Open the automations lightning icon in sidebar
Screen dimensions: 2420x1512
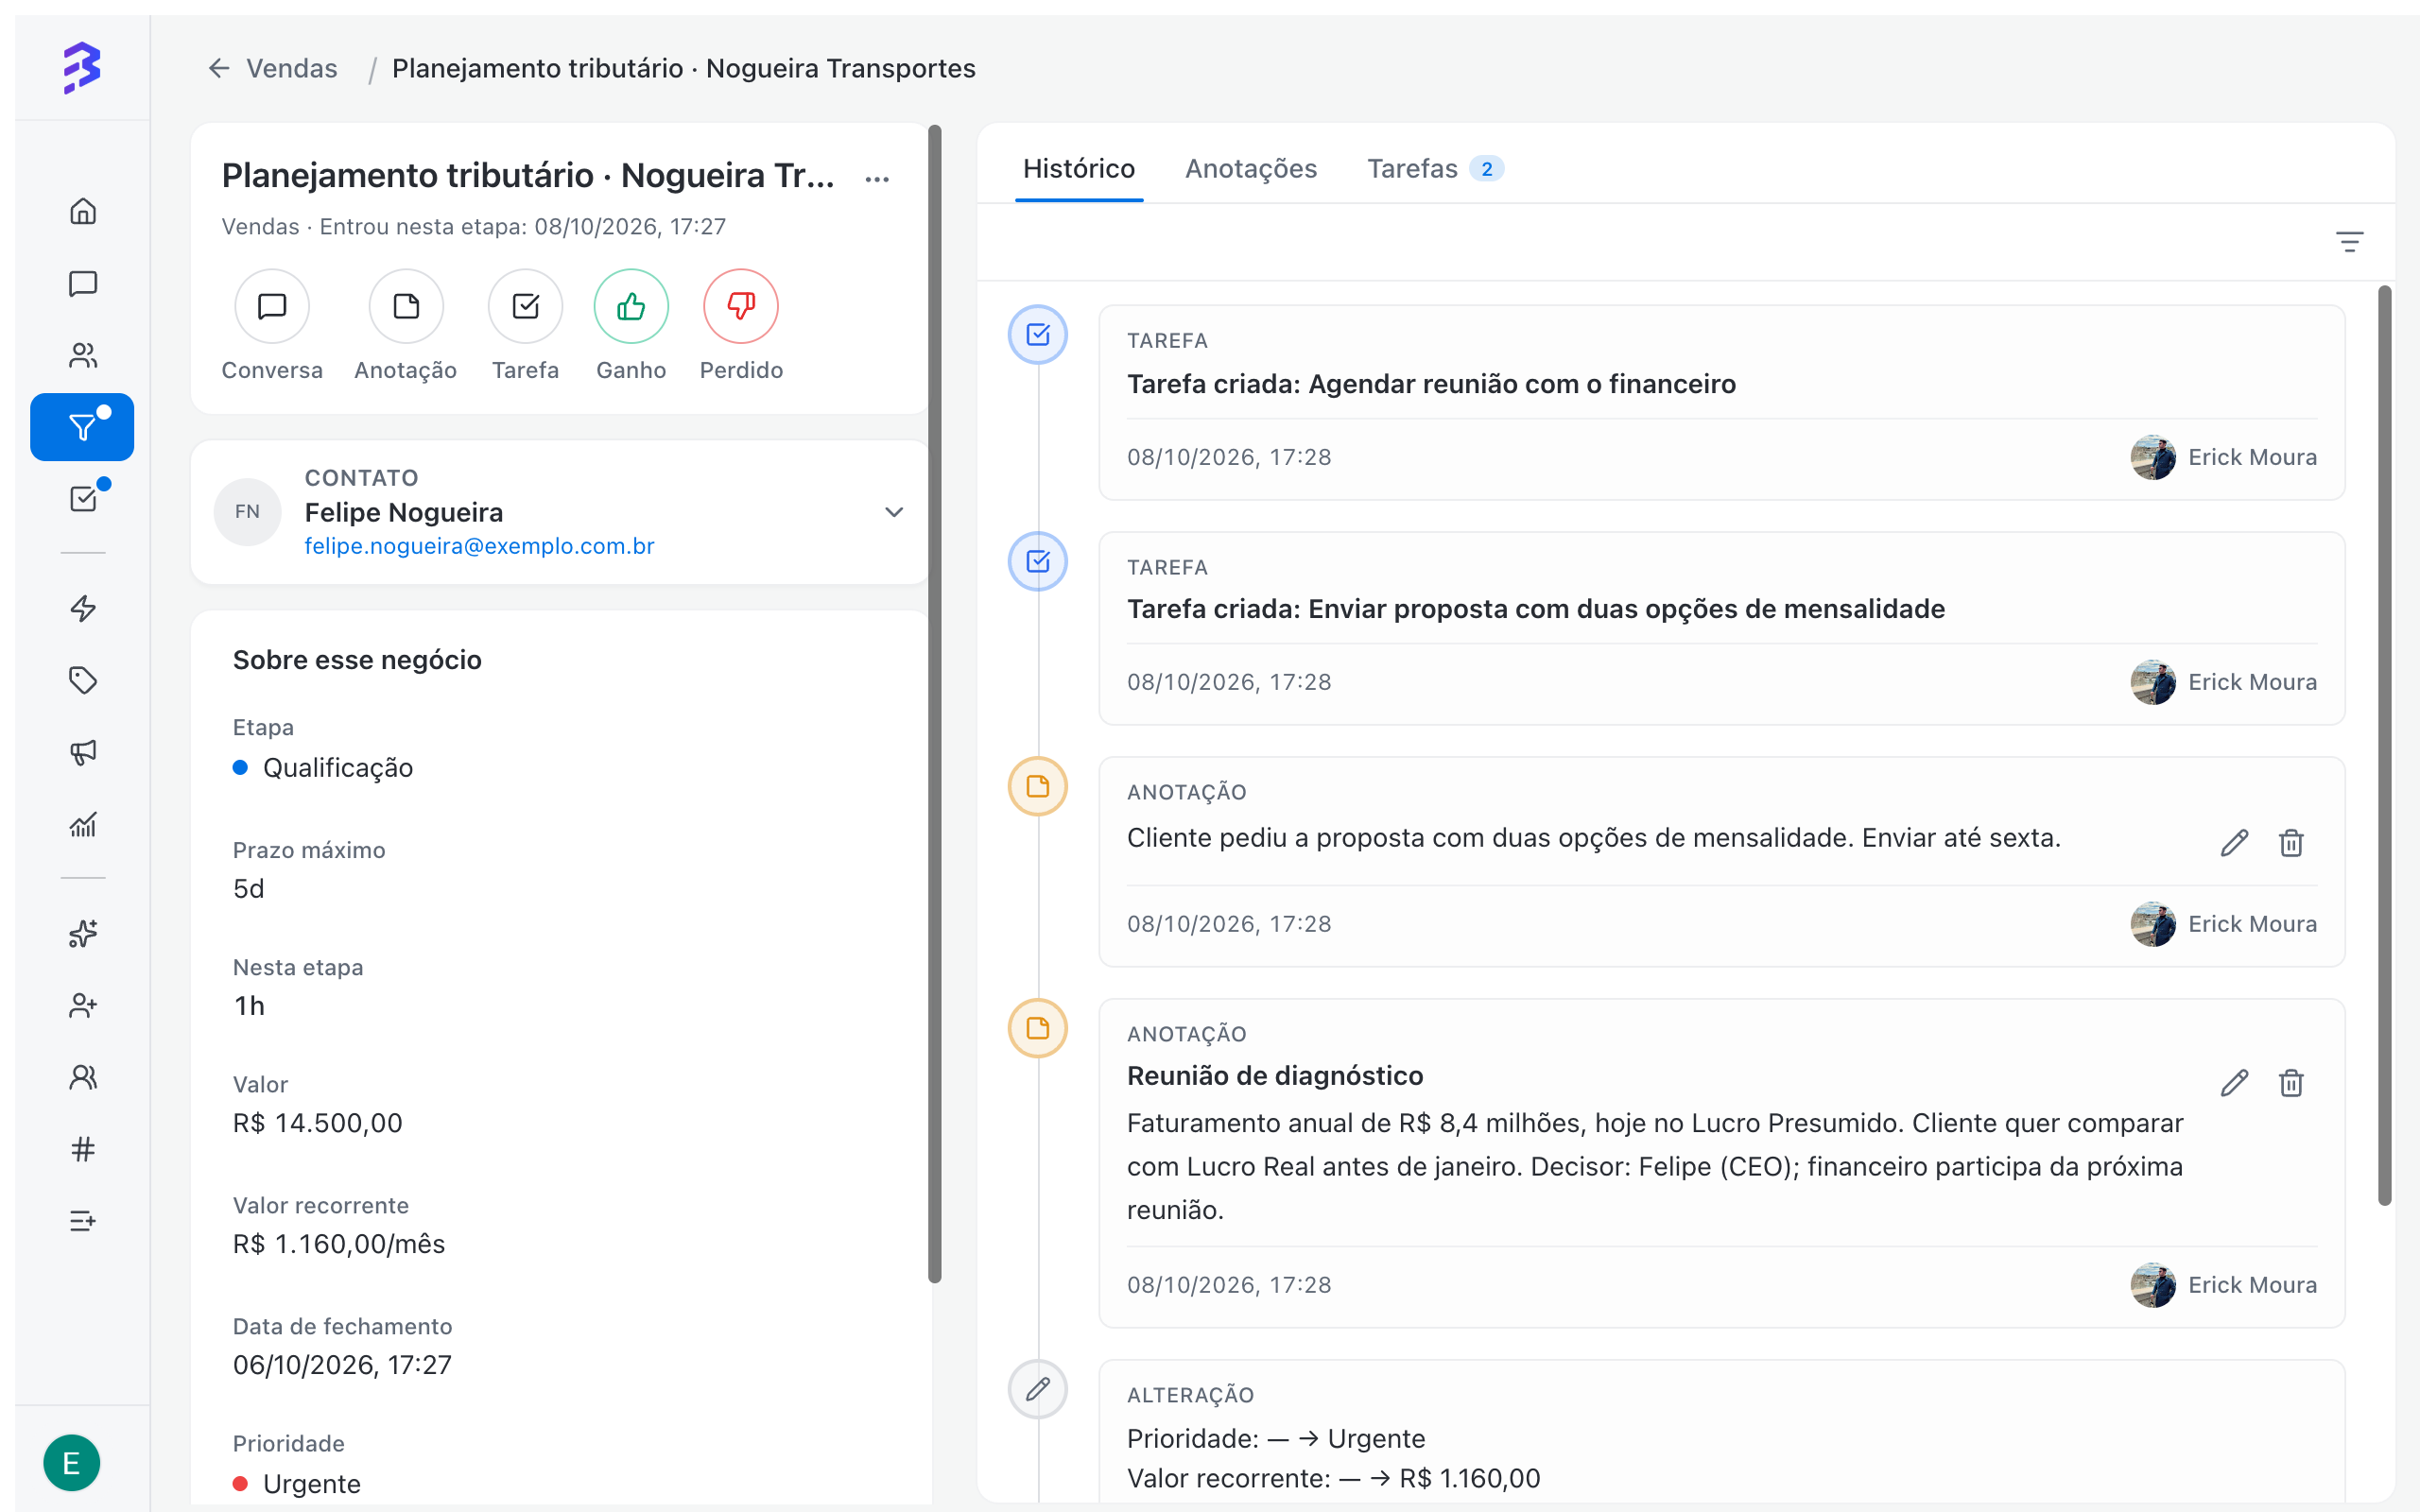pos(83,608)
